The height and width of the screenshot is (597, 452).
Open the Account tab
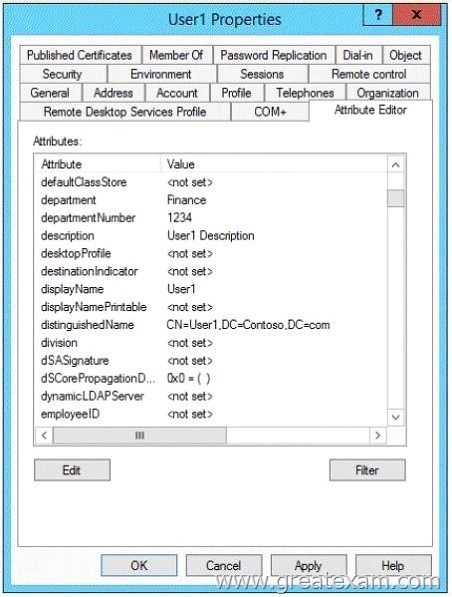(x=177, y=93)
